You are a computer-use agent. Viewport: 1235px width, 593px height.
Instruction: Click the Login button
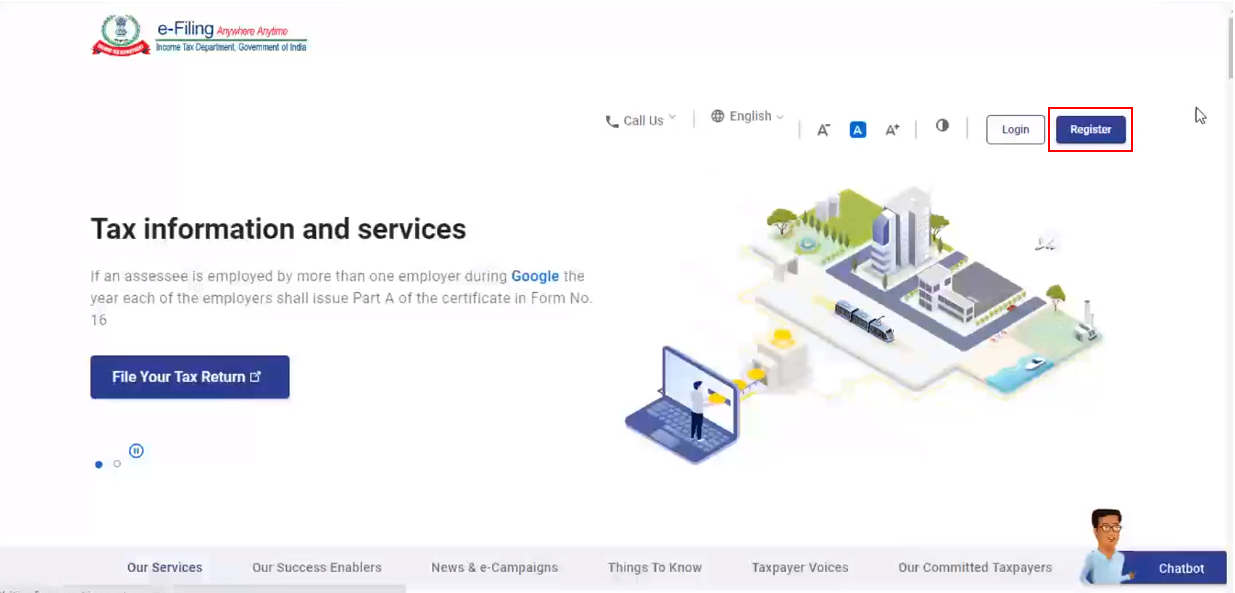(x=1015, y=129)
